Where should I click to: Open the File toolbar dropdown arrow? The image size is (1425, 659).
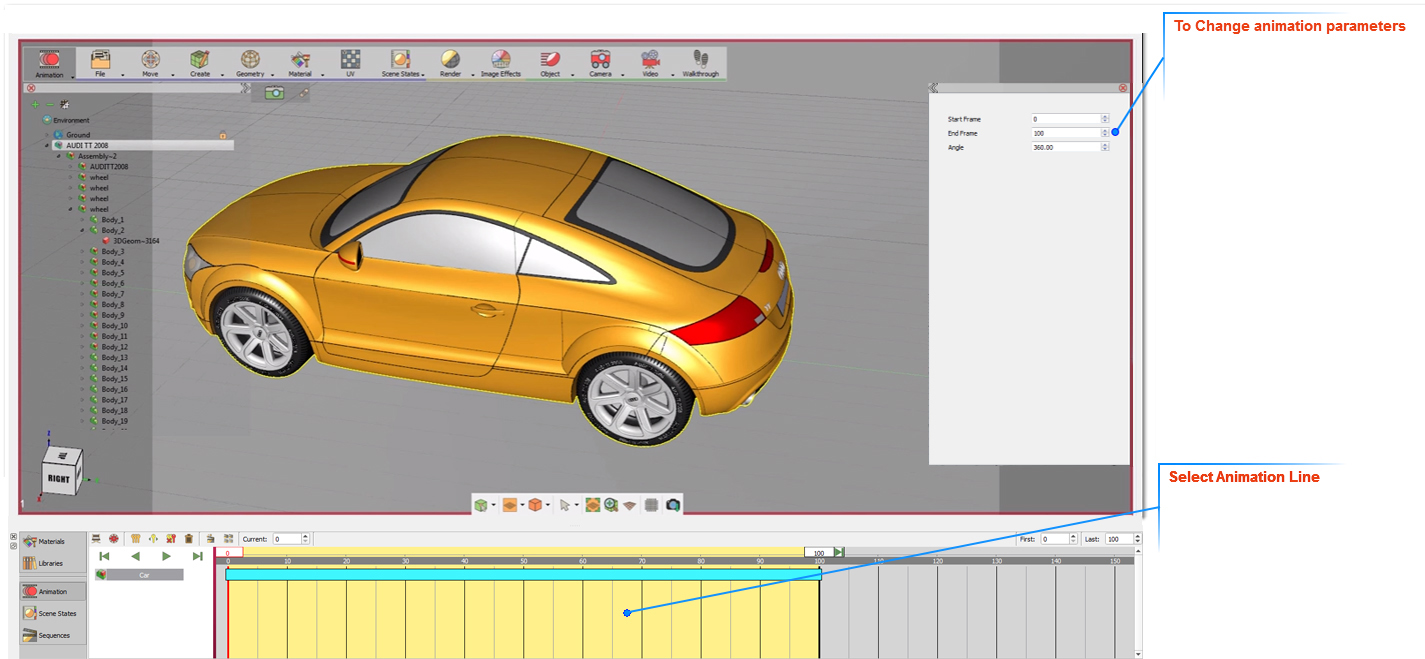point(123,74)
